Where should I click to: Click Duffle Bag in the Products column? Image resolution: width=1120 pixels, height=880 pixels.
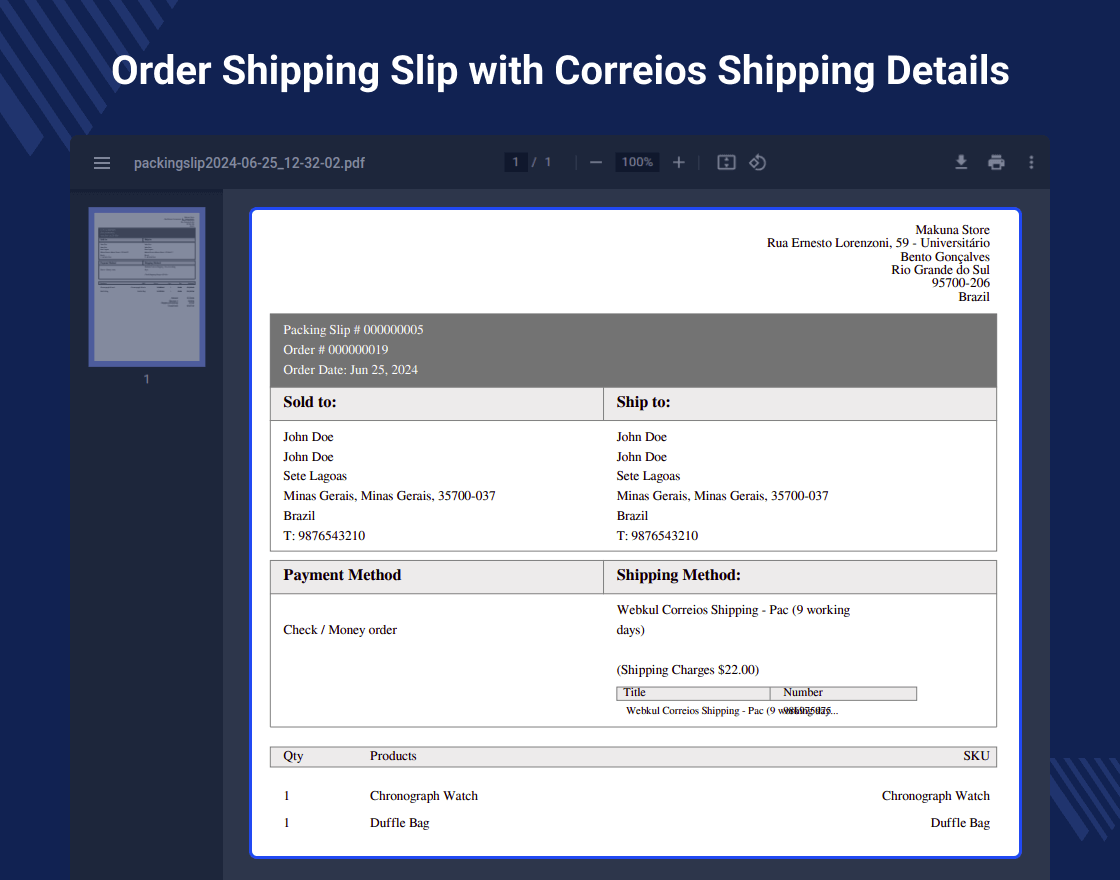pos(399,823)
